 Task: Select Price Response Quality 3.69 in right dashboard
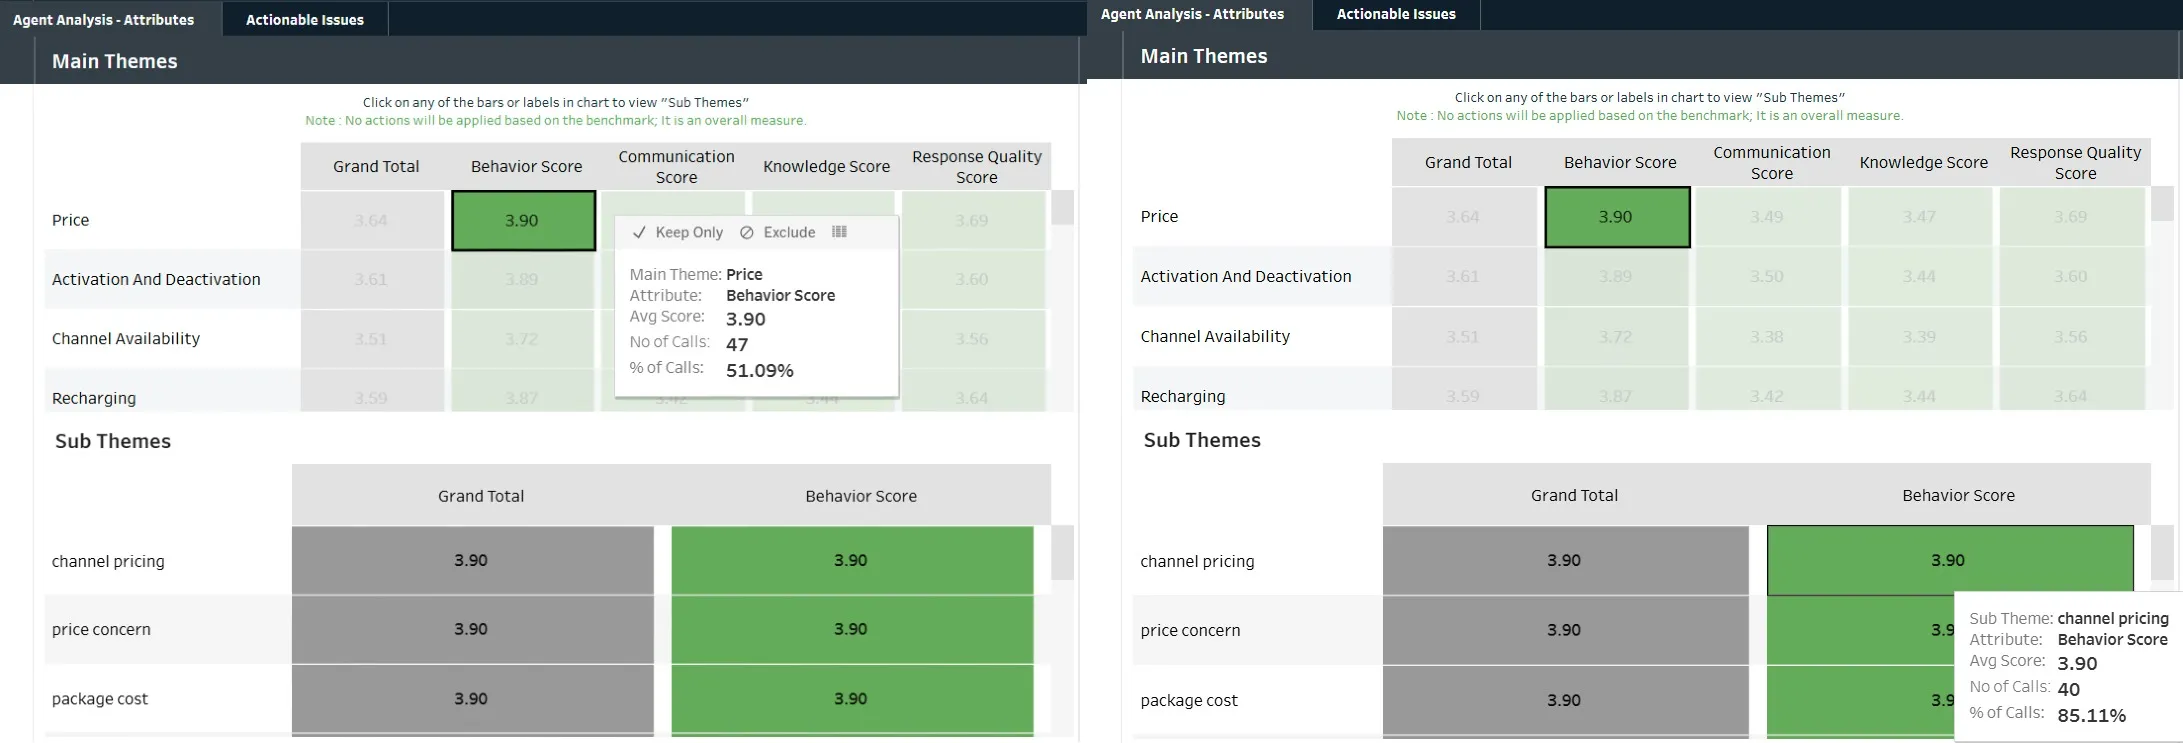(2072, 217)
